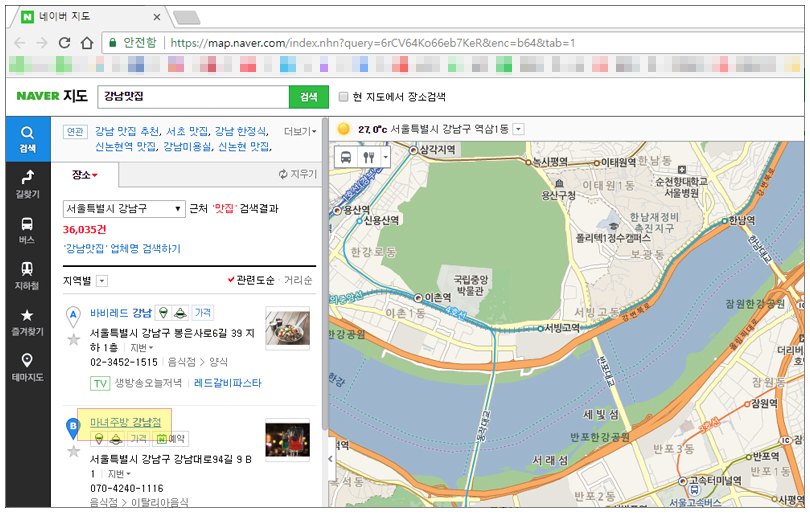The height and width of the screenshot is (514, 810).
Task: Click marker B for 마녀주방 강남점
Action: point(73,428)
